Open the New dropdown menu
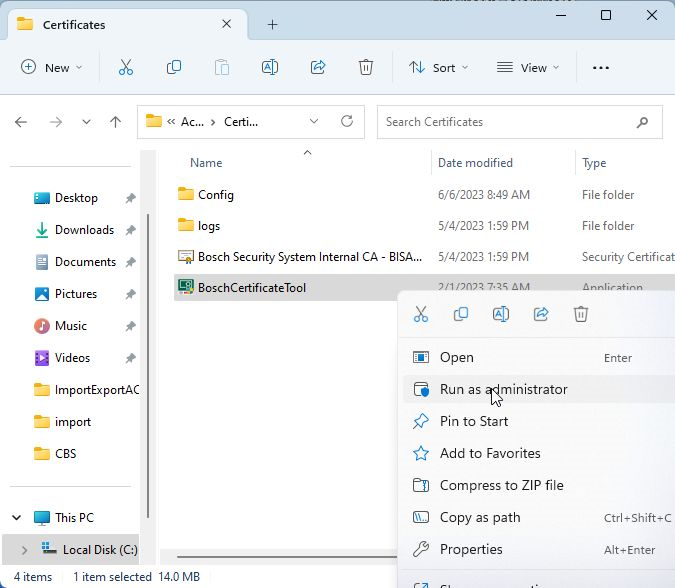 [x=52, y=67]
